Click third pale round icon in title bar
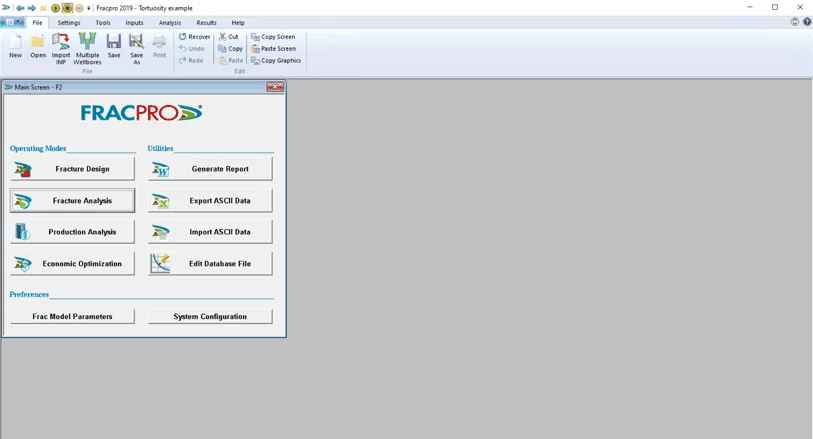The image size is (813, 439). coord(79,8)
